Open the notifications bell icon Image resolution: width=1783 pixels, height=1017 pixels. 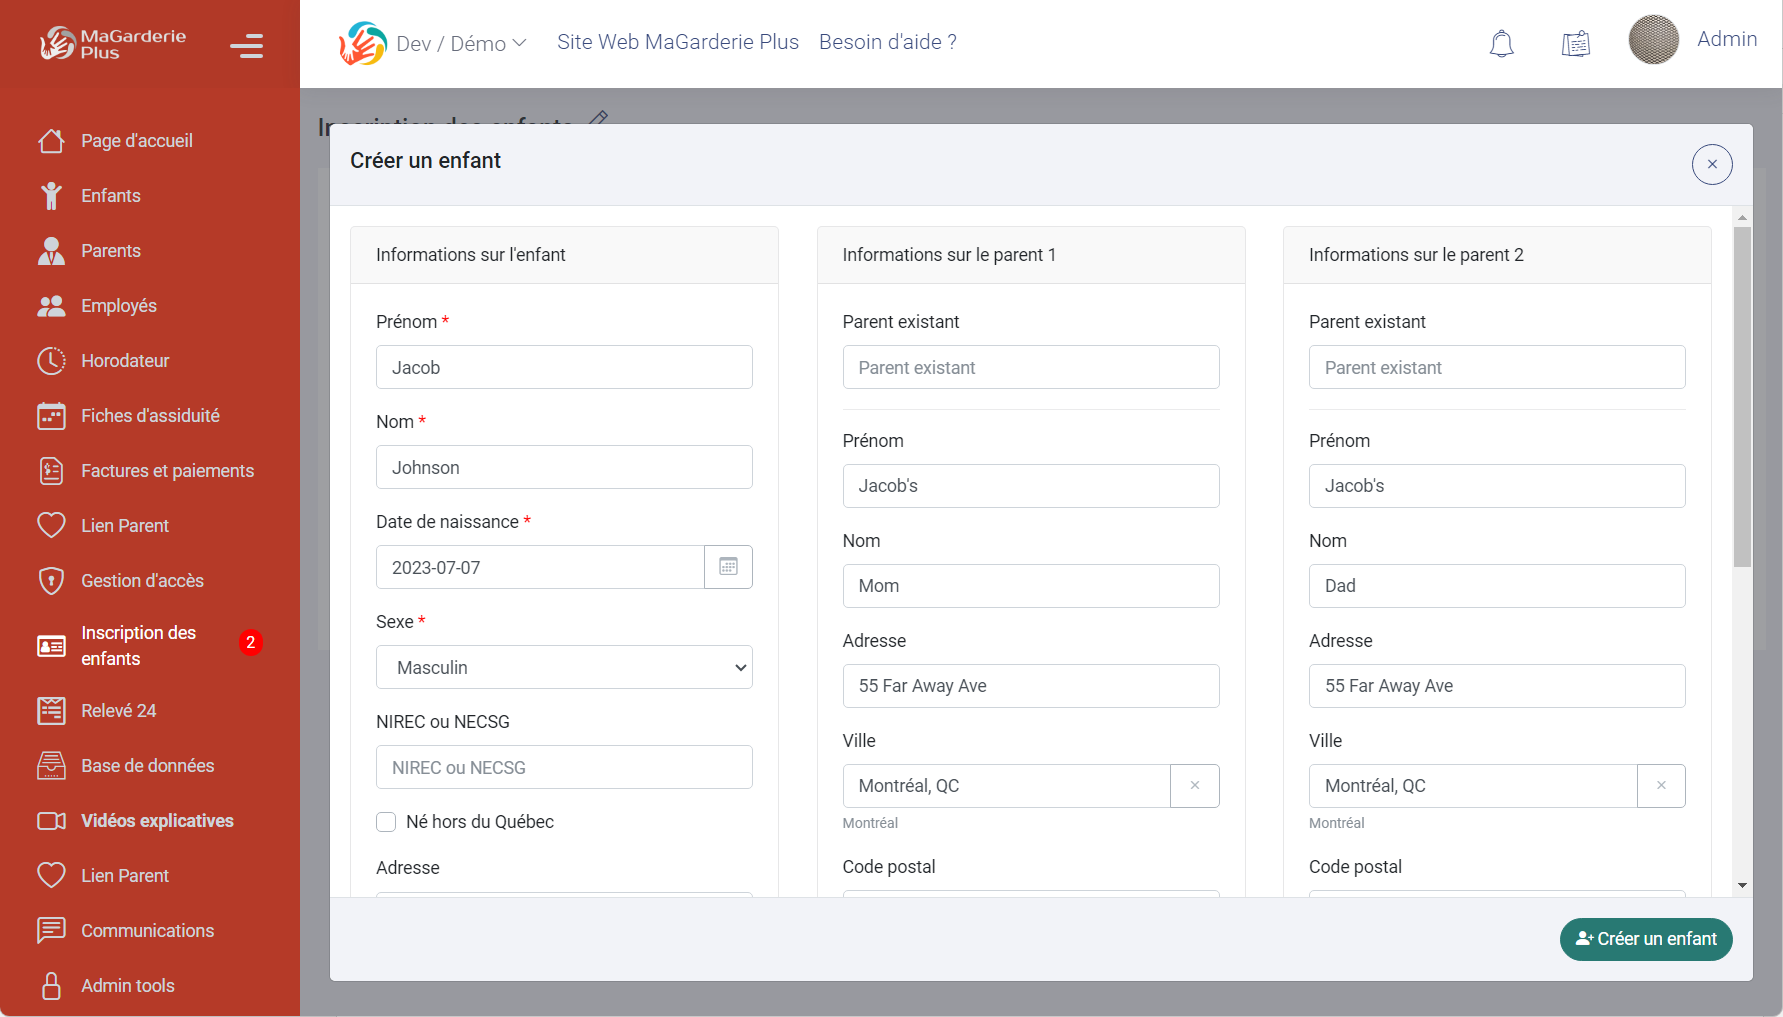(1501, 43)
